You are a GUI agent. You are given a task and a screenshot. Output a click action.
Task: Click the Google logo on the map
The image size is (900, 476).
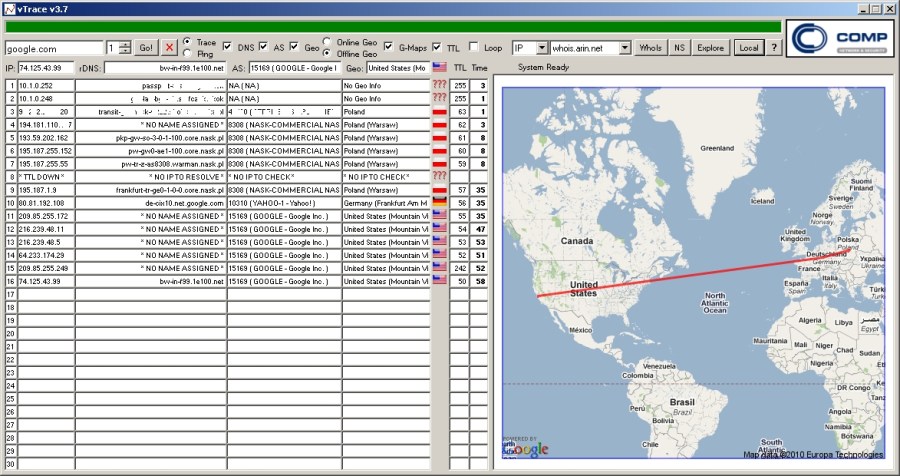tap(527, 450)
